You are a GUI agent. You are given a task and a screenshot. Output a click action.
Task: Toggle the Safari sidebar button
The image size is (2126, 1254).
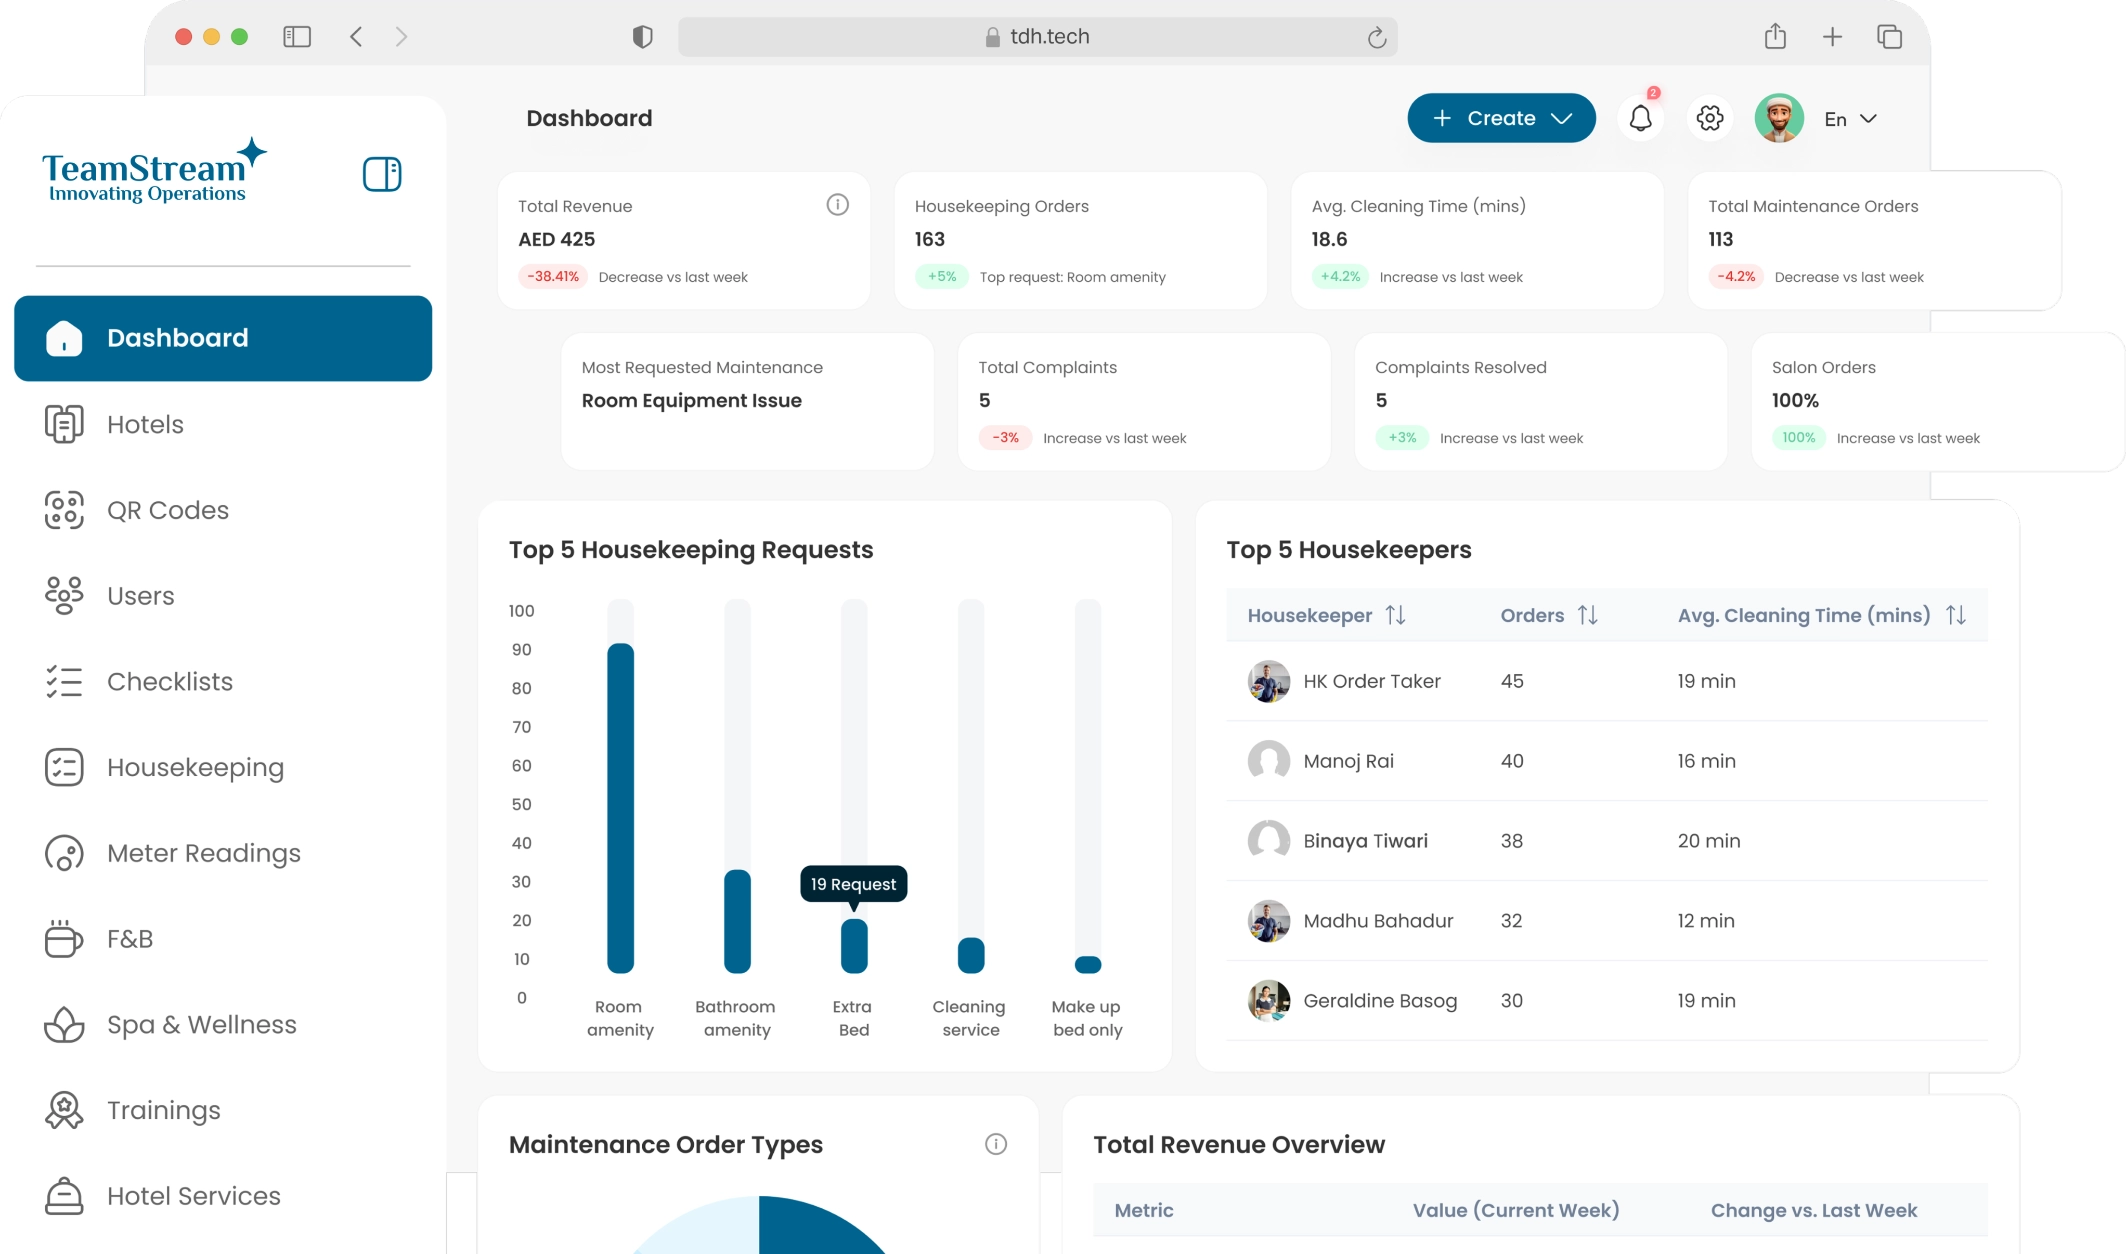tap(297, 37)
